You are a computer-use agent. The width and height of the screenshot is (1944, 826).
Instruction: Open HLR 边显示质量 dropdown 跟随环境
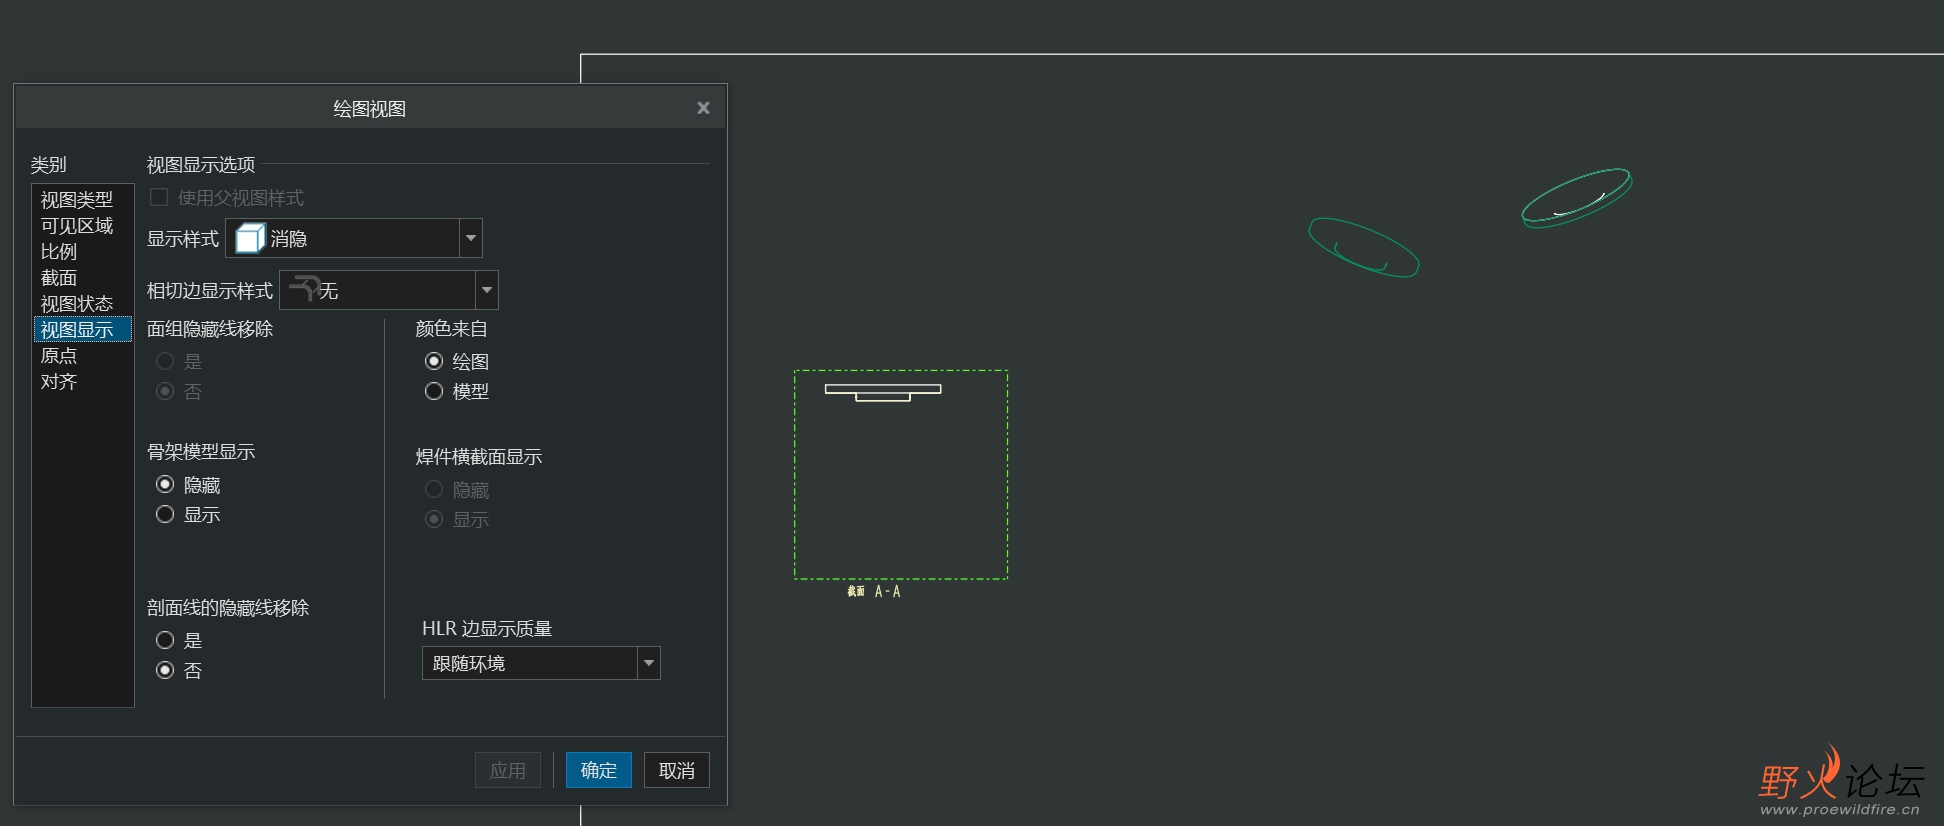pos(541,663)
